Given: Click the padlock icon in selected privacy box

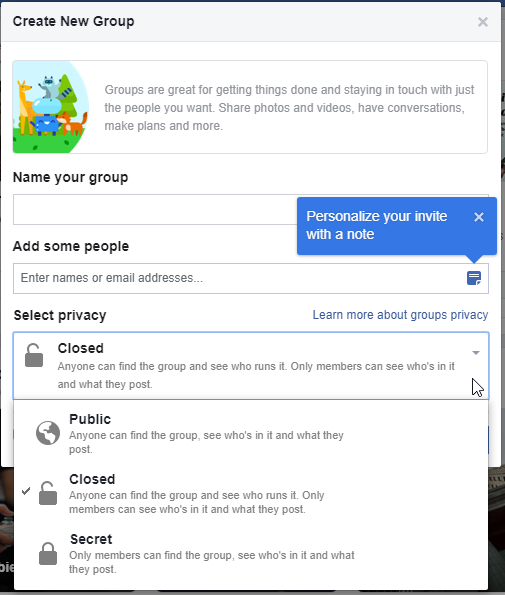Looking at the screenshot, I should [34, 355].
